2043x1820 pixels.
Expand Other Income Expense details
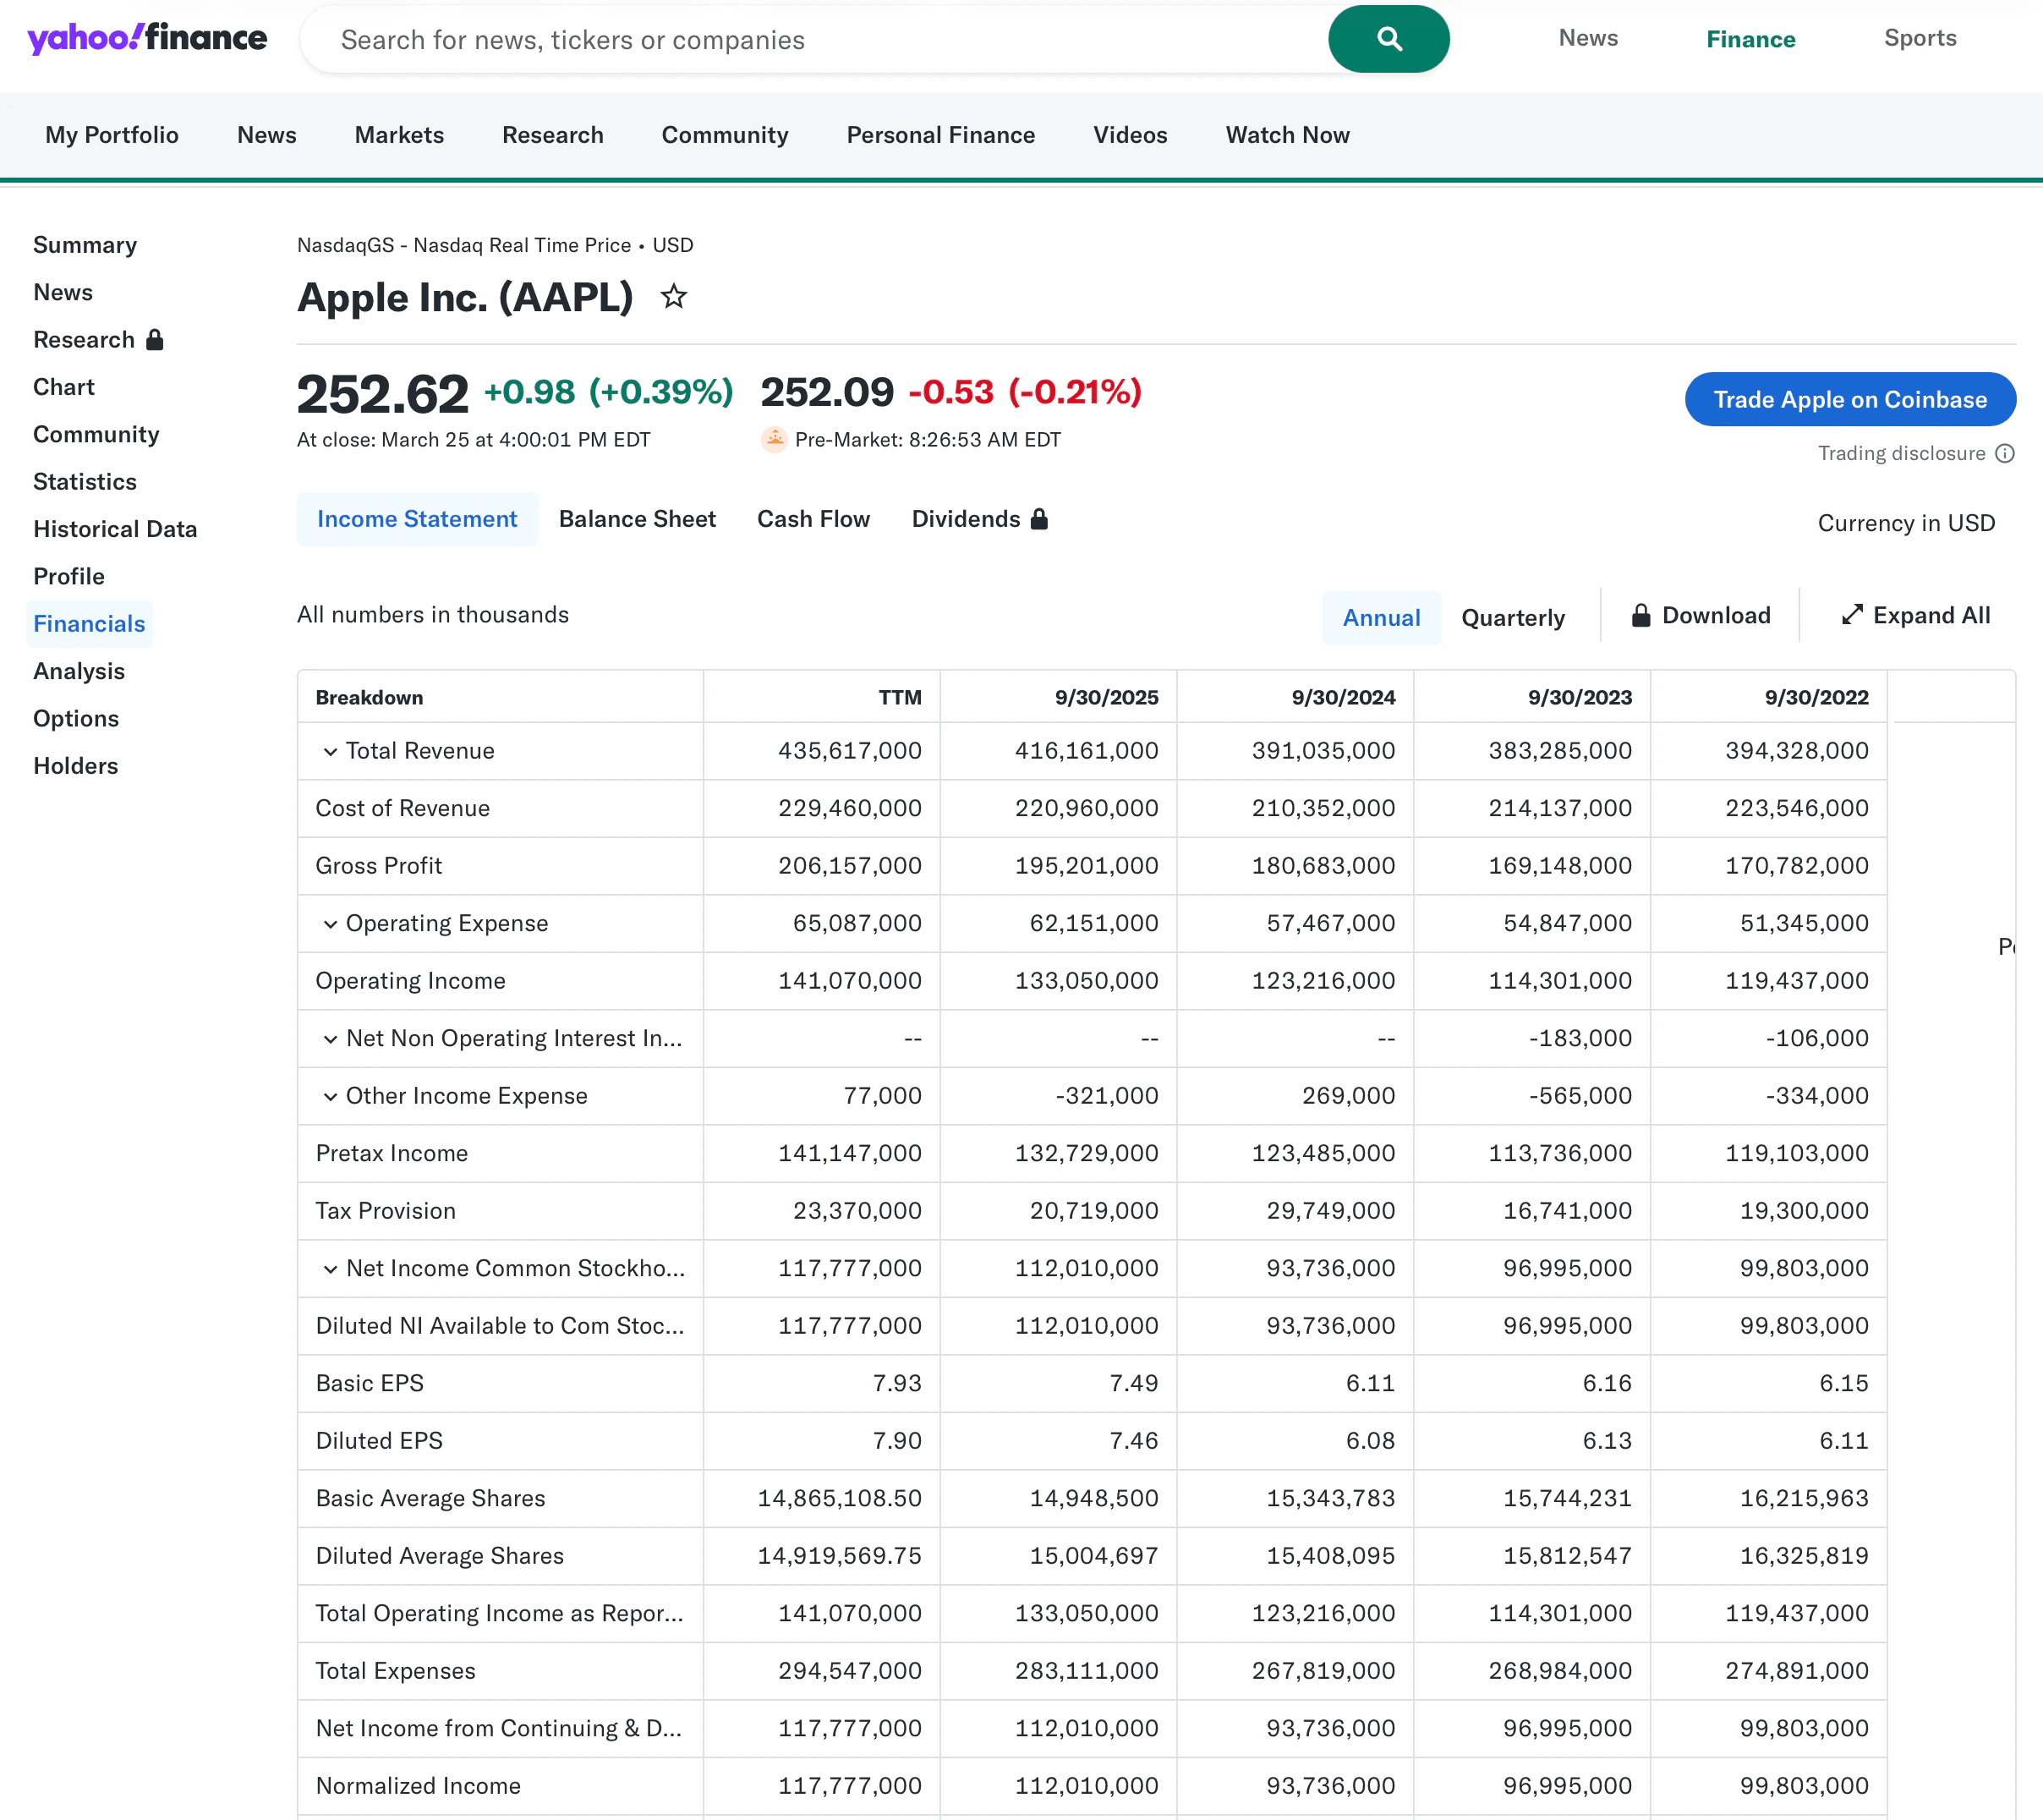pyautogui.click(x=329, y=1096)
